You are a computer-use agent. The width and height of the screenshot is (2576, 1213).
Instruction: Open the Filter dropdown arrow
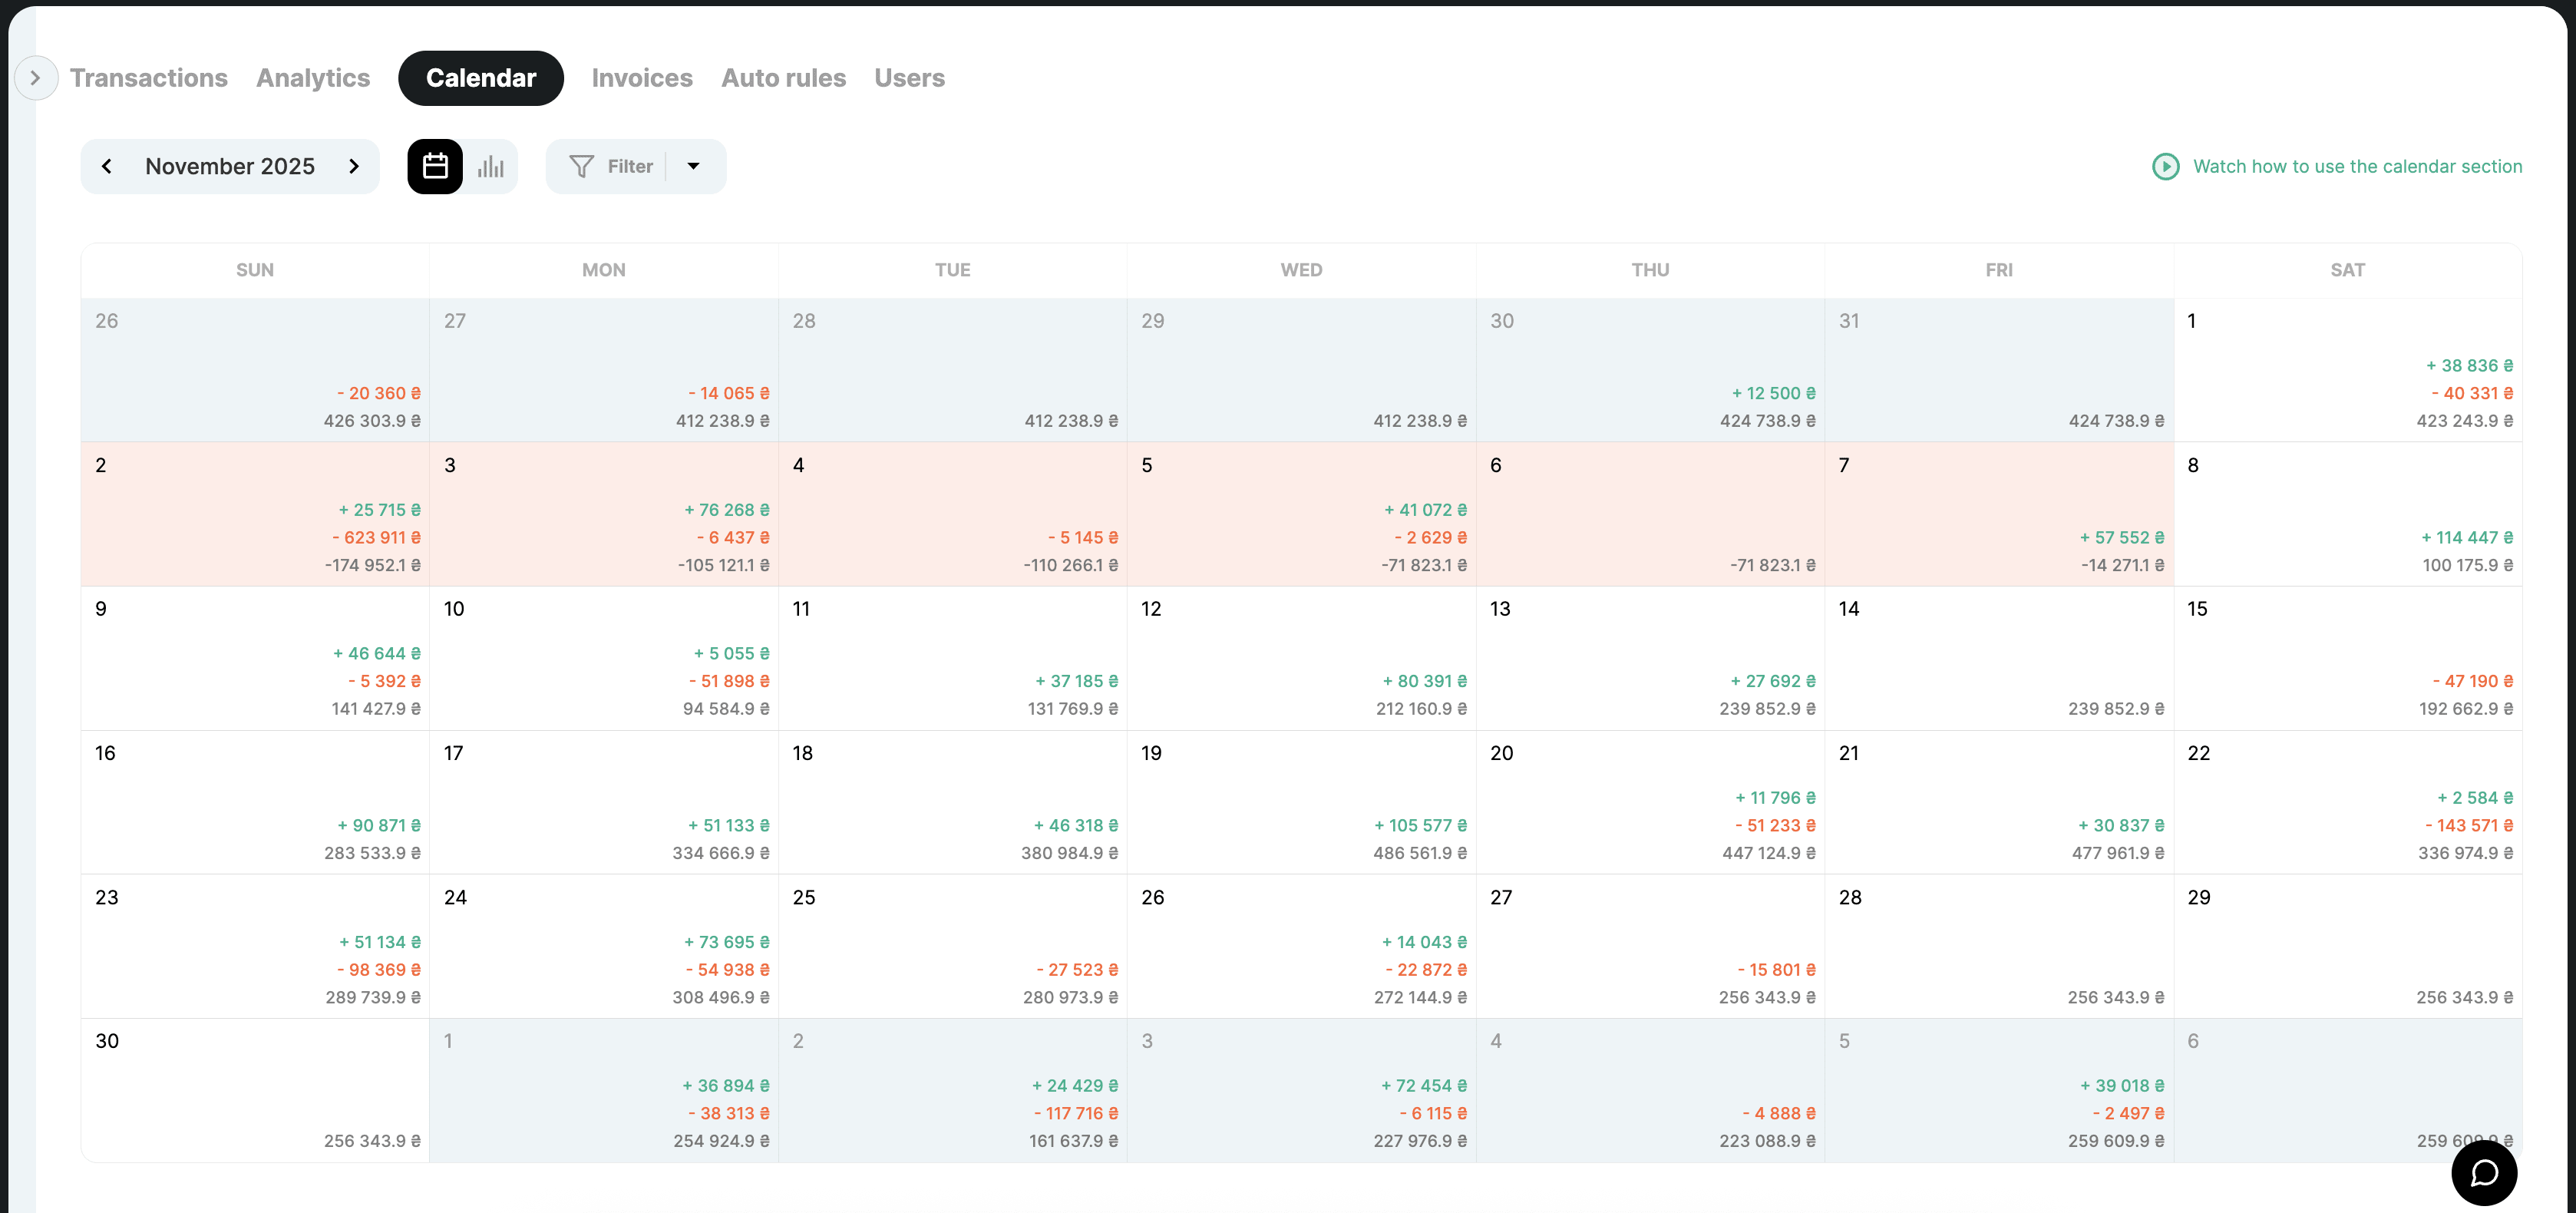coord(693,166)
